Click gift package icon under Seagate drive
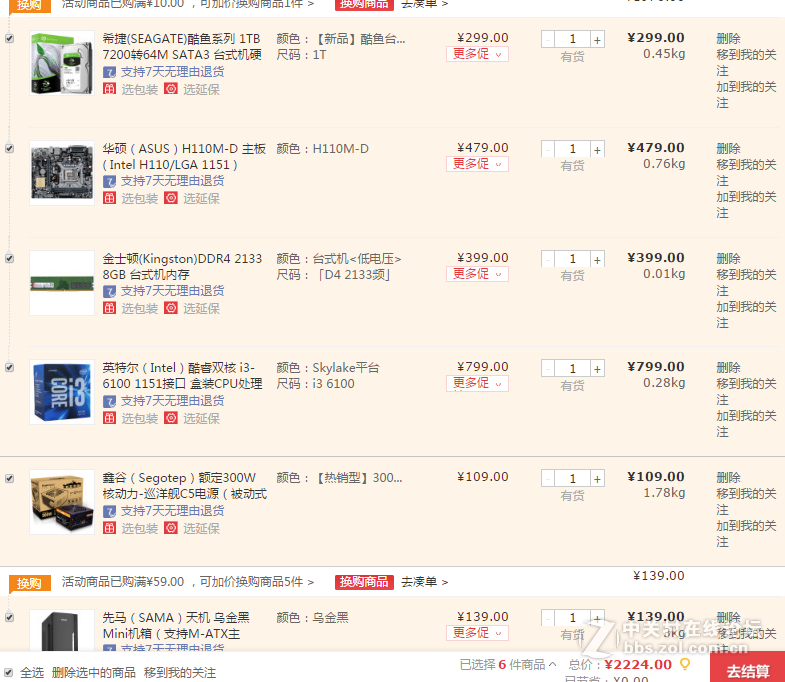 109,89
